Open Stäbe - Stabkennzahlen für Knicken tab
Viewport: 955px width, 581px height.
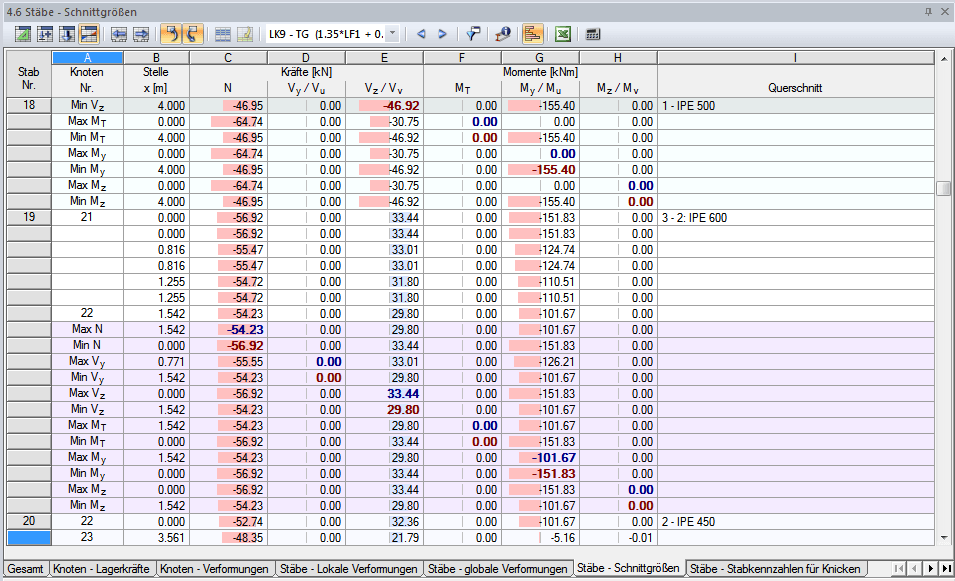(x=775, y=569)
